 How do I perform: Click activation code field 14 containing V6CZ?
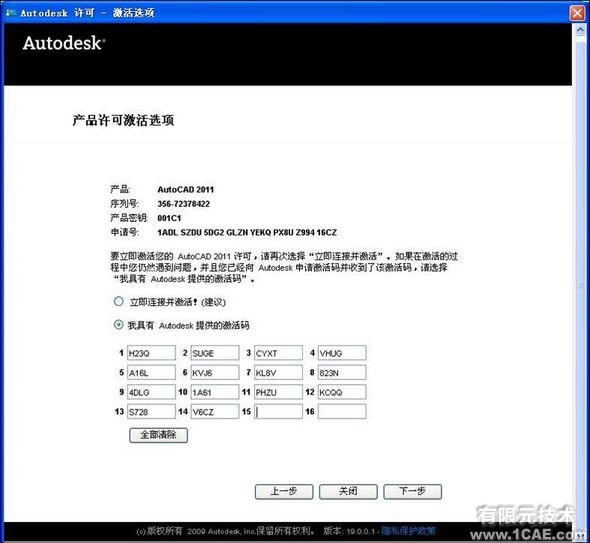215,412
